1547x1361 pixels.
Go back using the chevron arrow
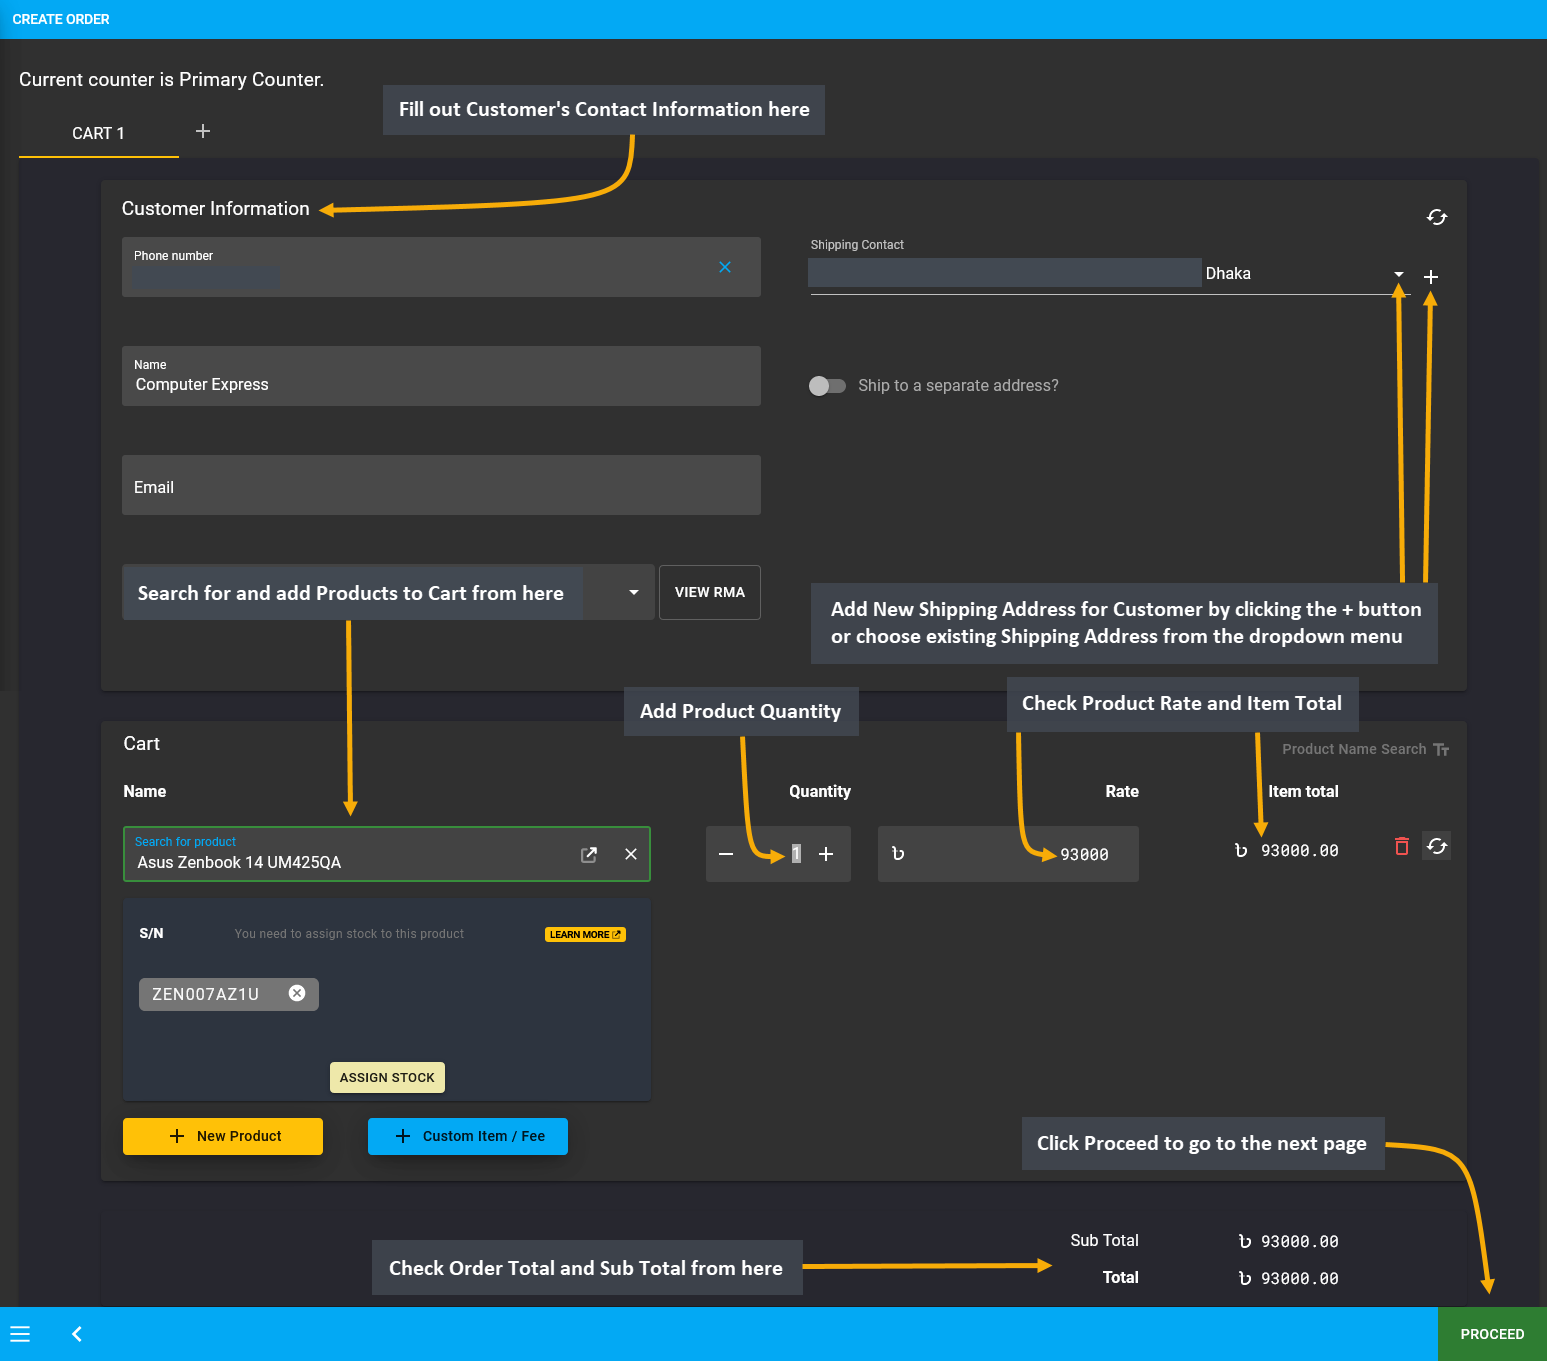(x=77, y=1334)
